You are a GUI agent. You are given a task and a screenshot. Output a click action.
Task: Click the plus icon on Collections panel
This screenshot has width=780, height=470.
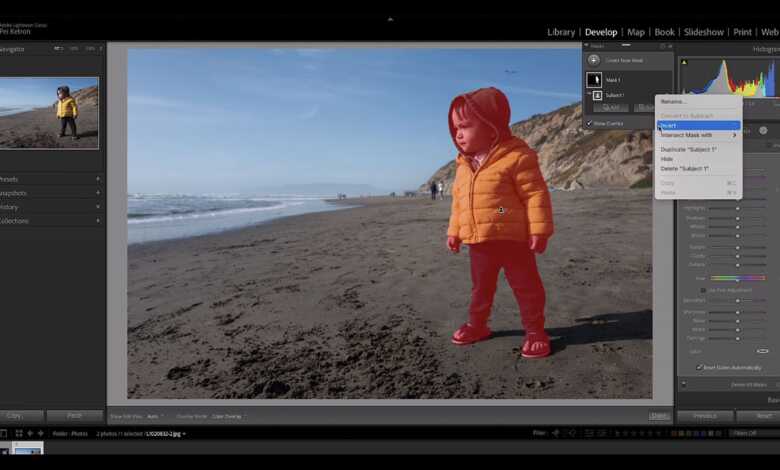[x=98, y=221]
